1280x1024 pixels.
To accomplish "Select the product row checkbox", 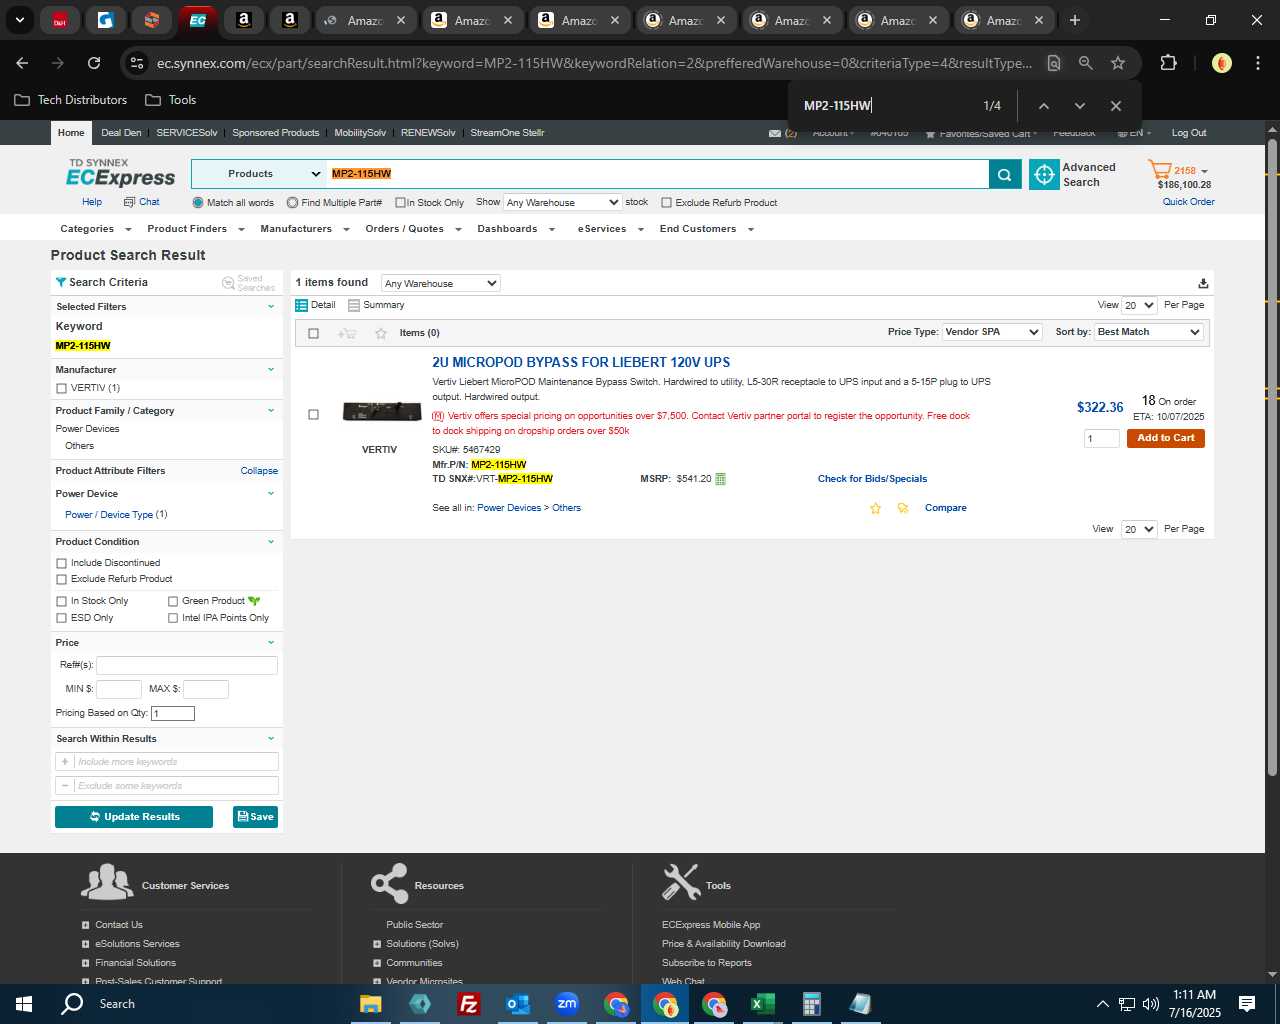I will click(313, 415).
